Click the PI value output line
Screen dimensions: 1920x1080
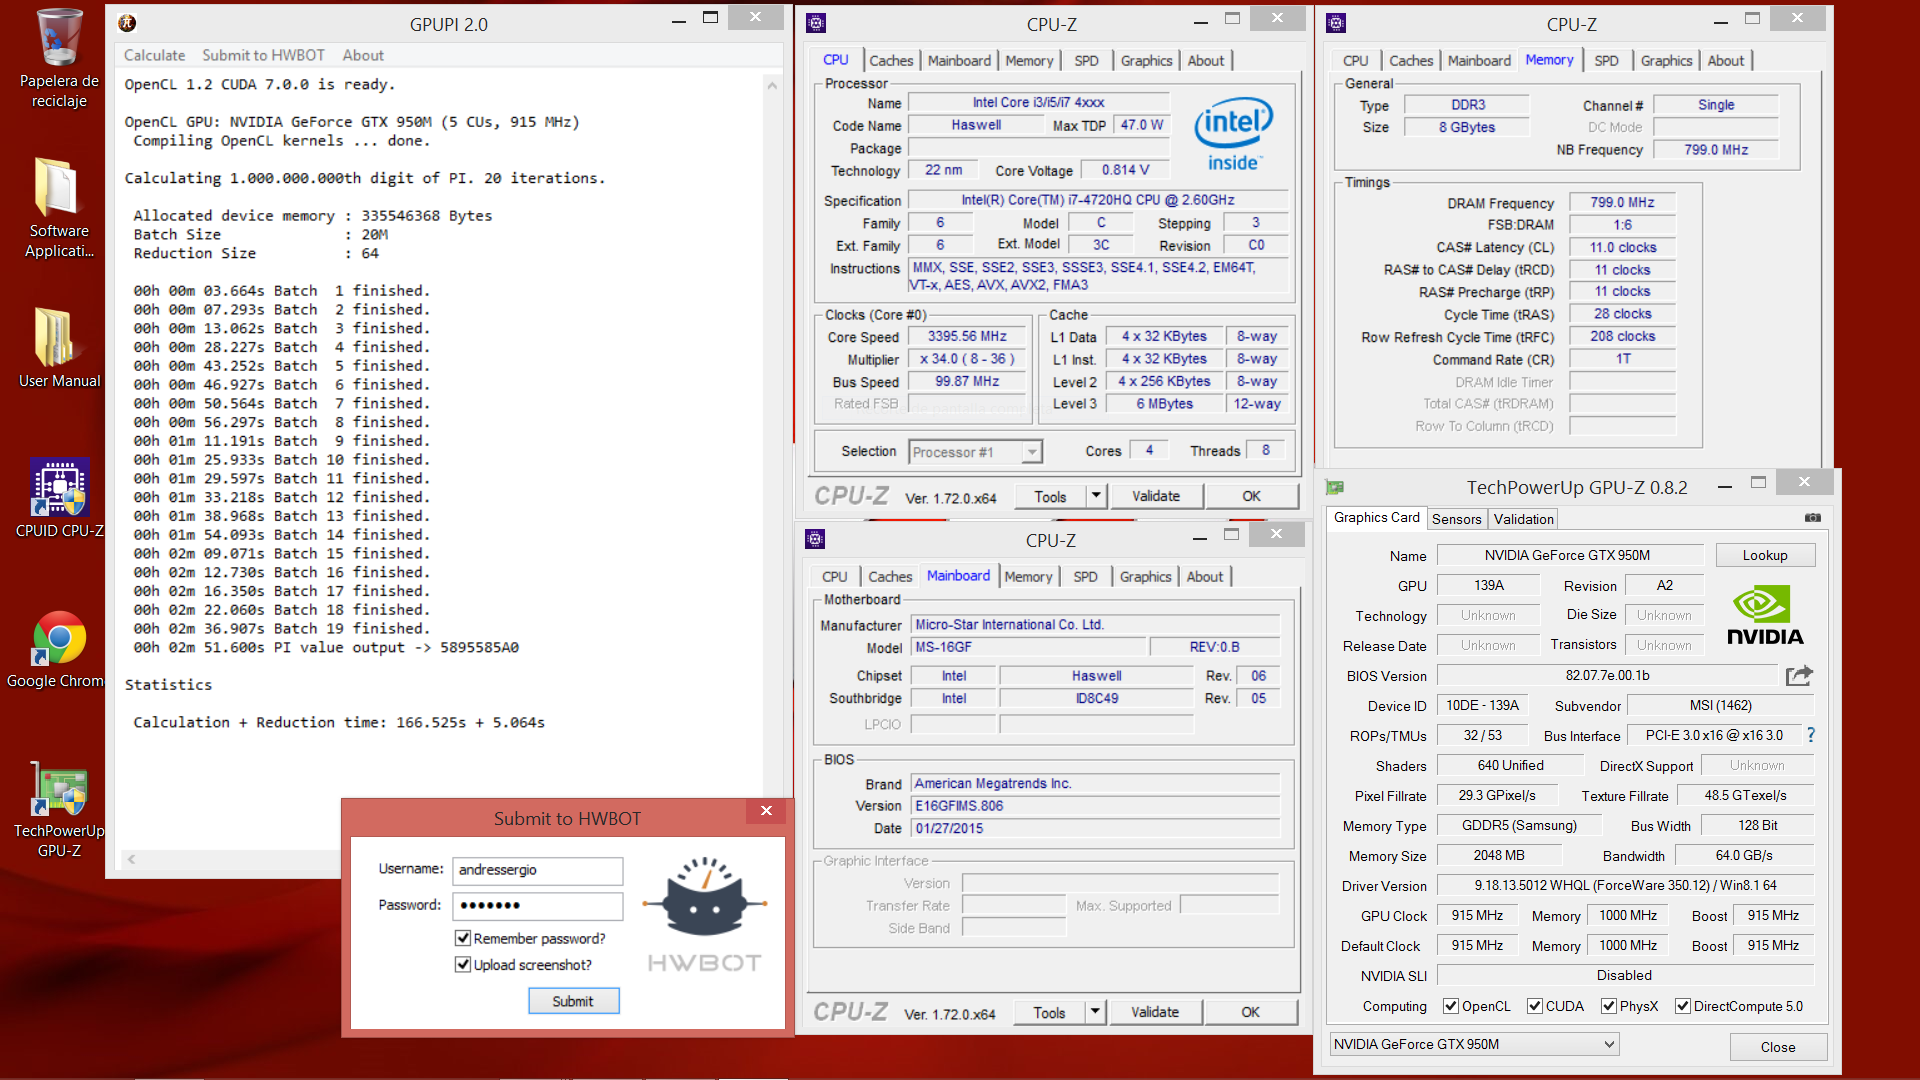[326, 647]
